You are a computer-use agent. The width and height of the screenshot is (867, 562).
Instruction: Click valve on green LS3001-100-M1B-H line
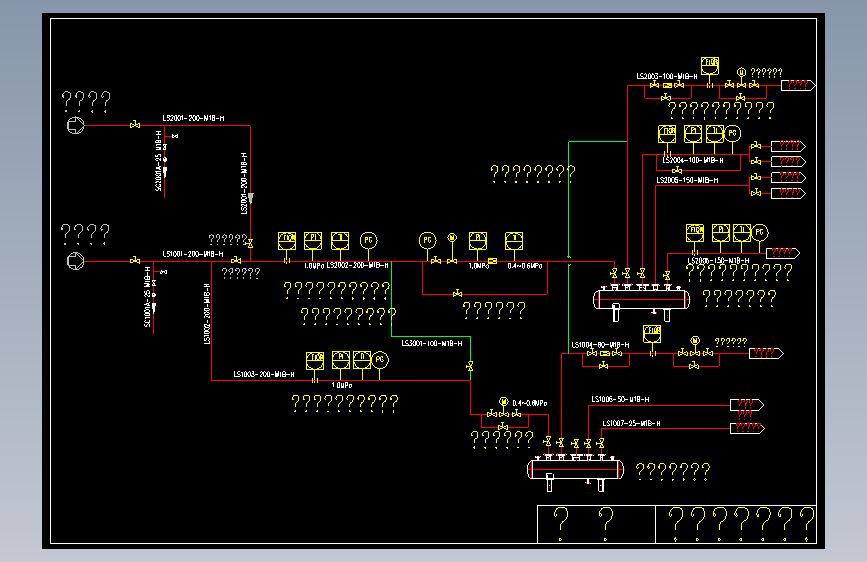click(x=470, y=366)
